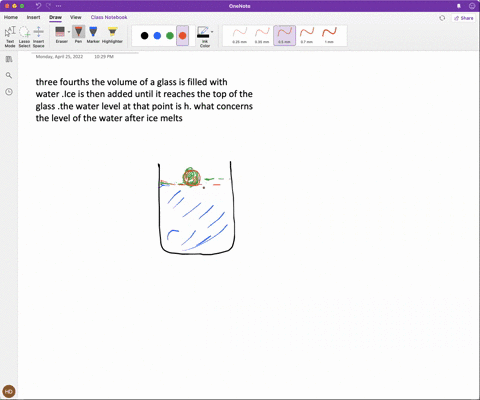
Task: Open the feedback smiley icon
Action: point(472,6)
